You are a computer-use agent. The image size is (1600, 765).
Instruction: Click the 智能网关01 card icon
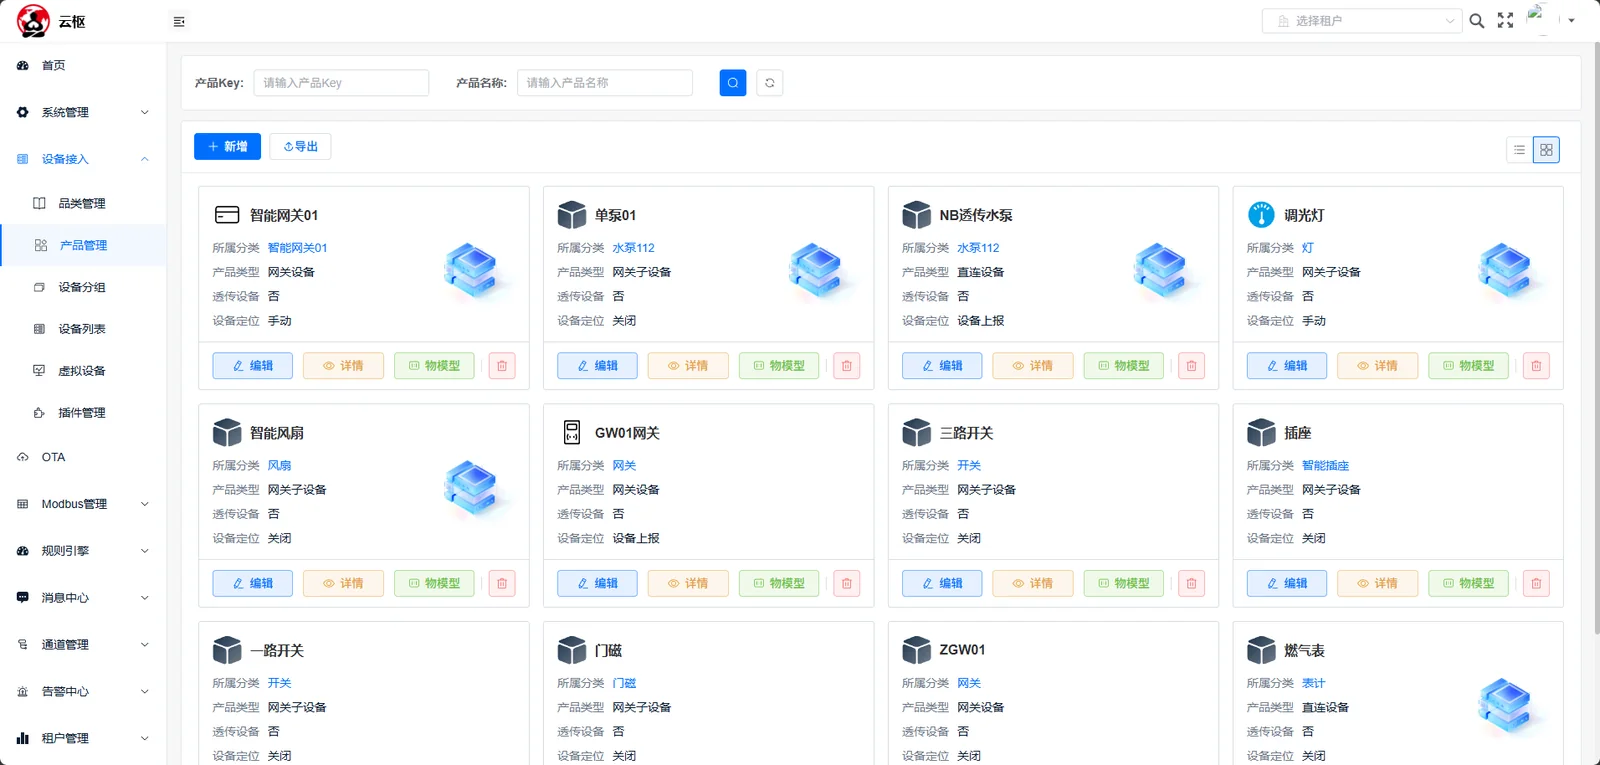pos(227,215)
